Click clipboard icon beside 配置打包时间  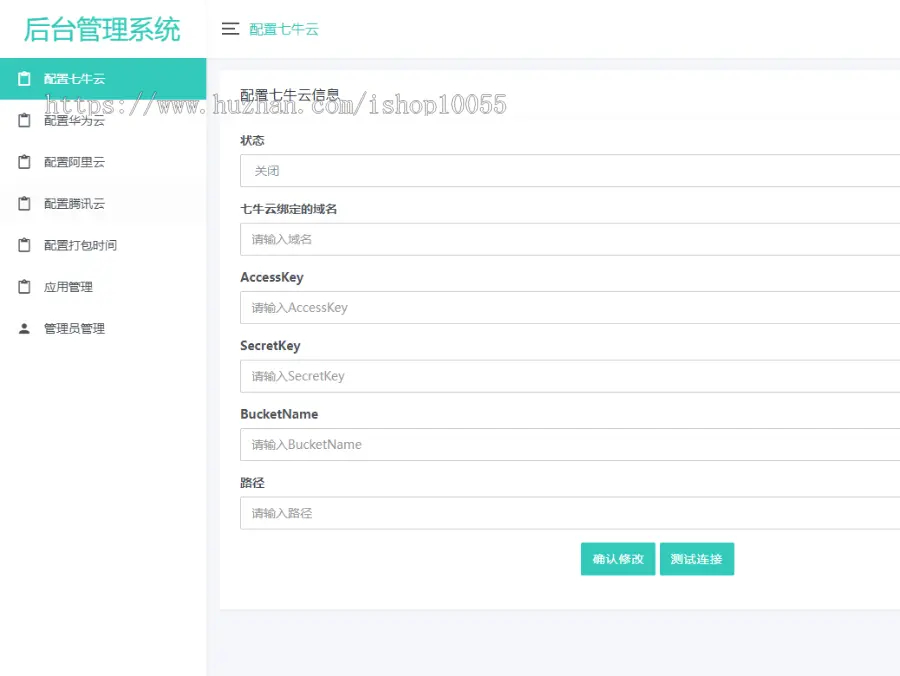(24, 245)
